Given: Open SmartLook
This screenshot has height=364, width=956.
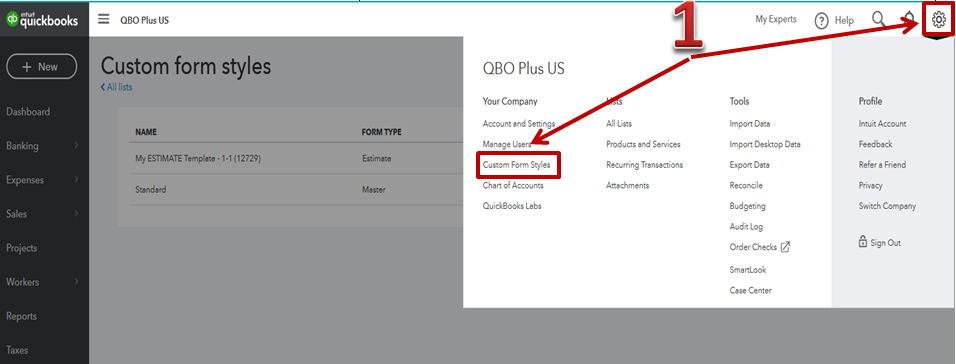Looking at the screenshot, I should click(748, 269).
